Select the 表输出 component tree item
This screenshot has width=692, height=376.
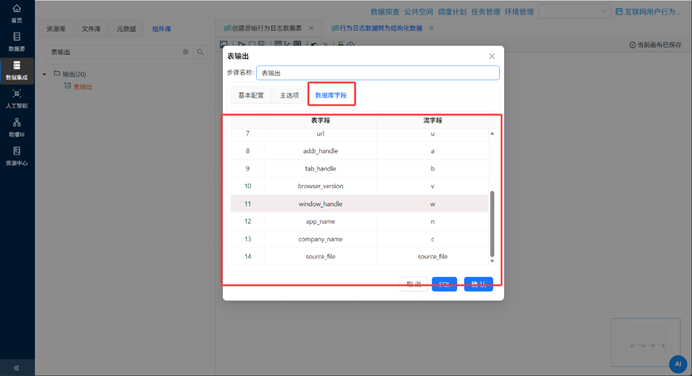pos(83,87)
